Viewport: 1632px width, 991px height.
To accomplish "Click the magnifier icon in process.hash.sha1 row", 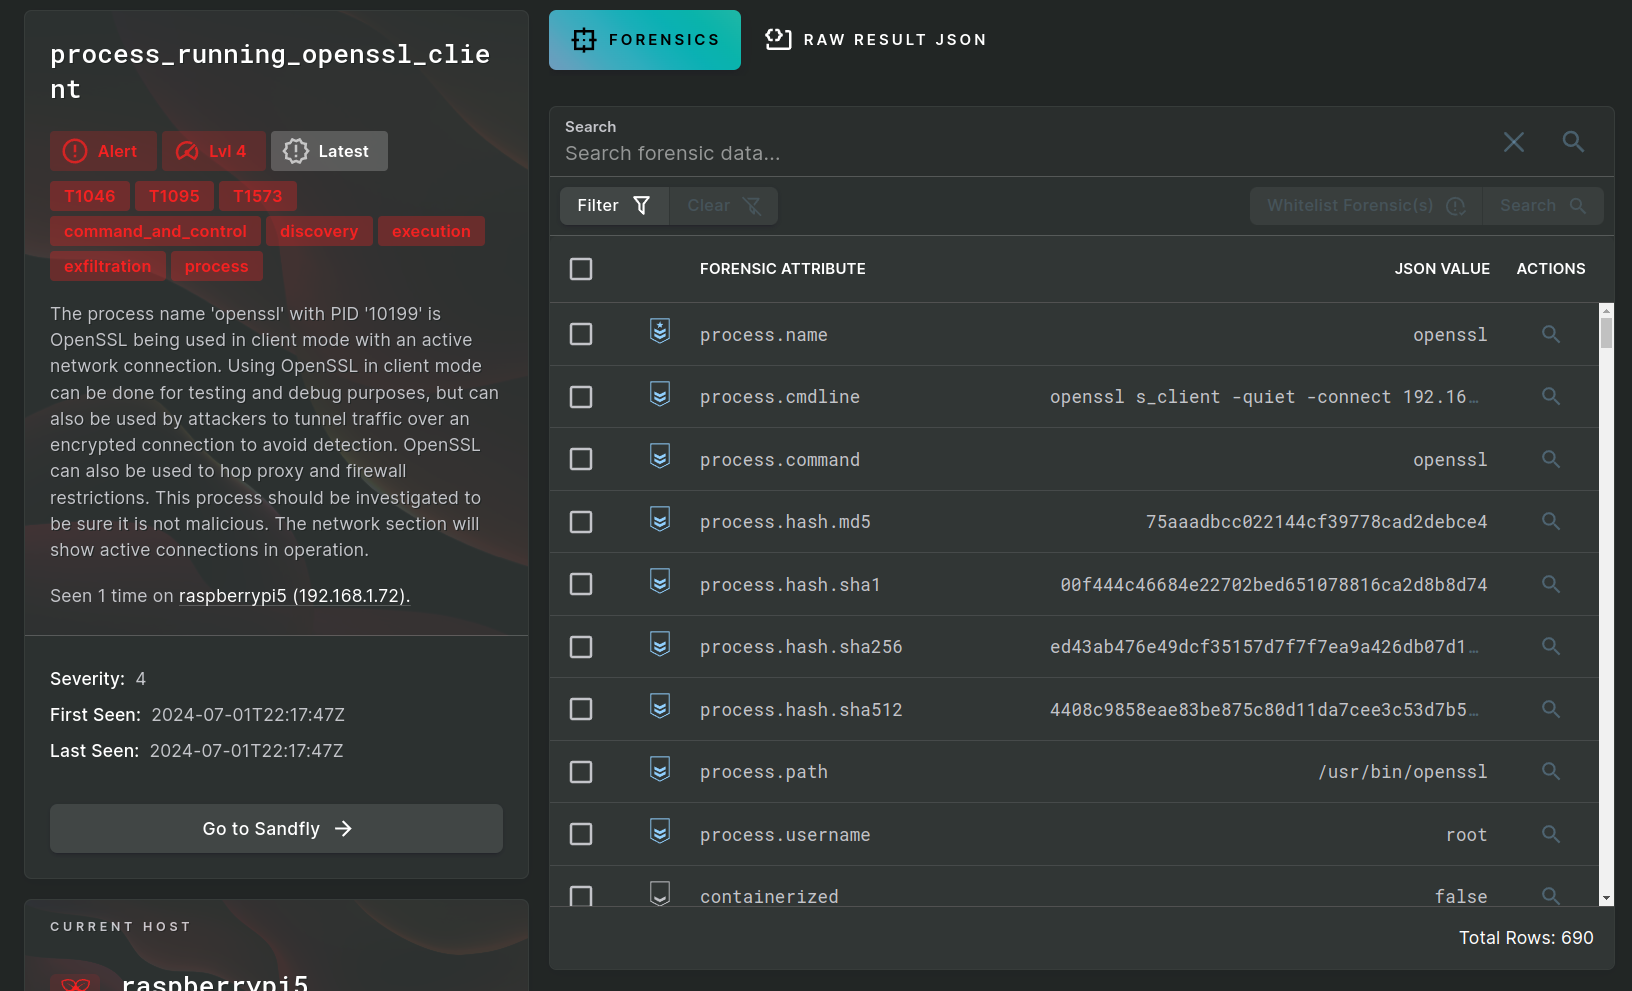I will [1551, 584].
